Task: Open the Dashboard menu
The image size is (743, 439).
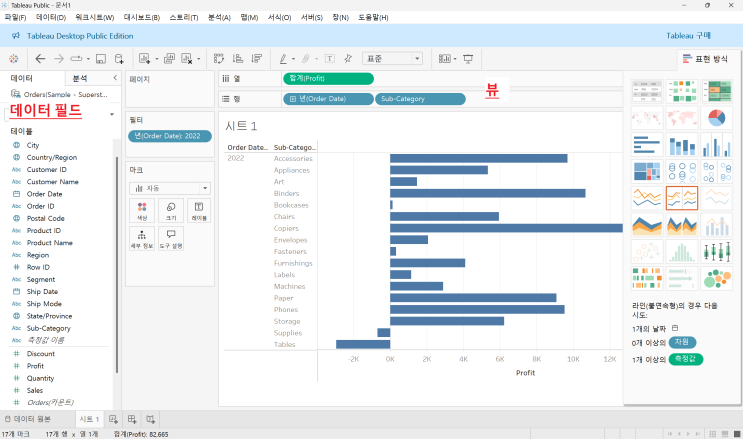Action: point(142,18)
